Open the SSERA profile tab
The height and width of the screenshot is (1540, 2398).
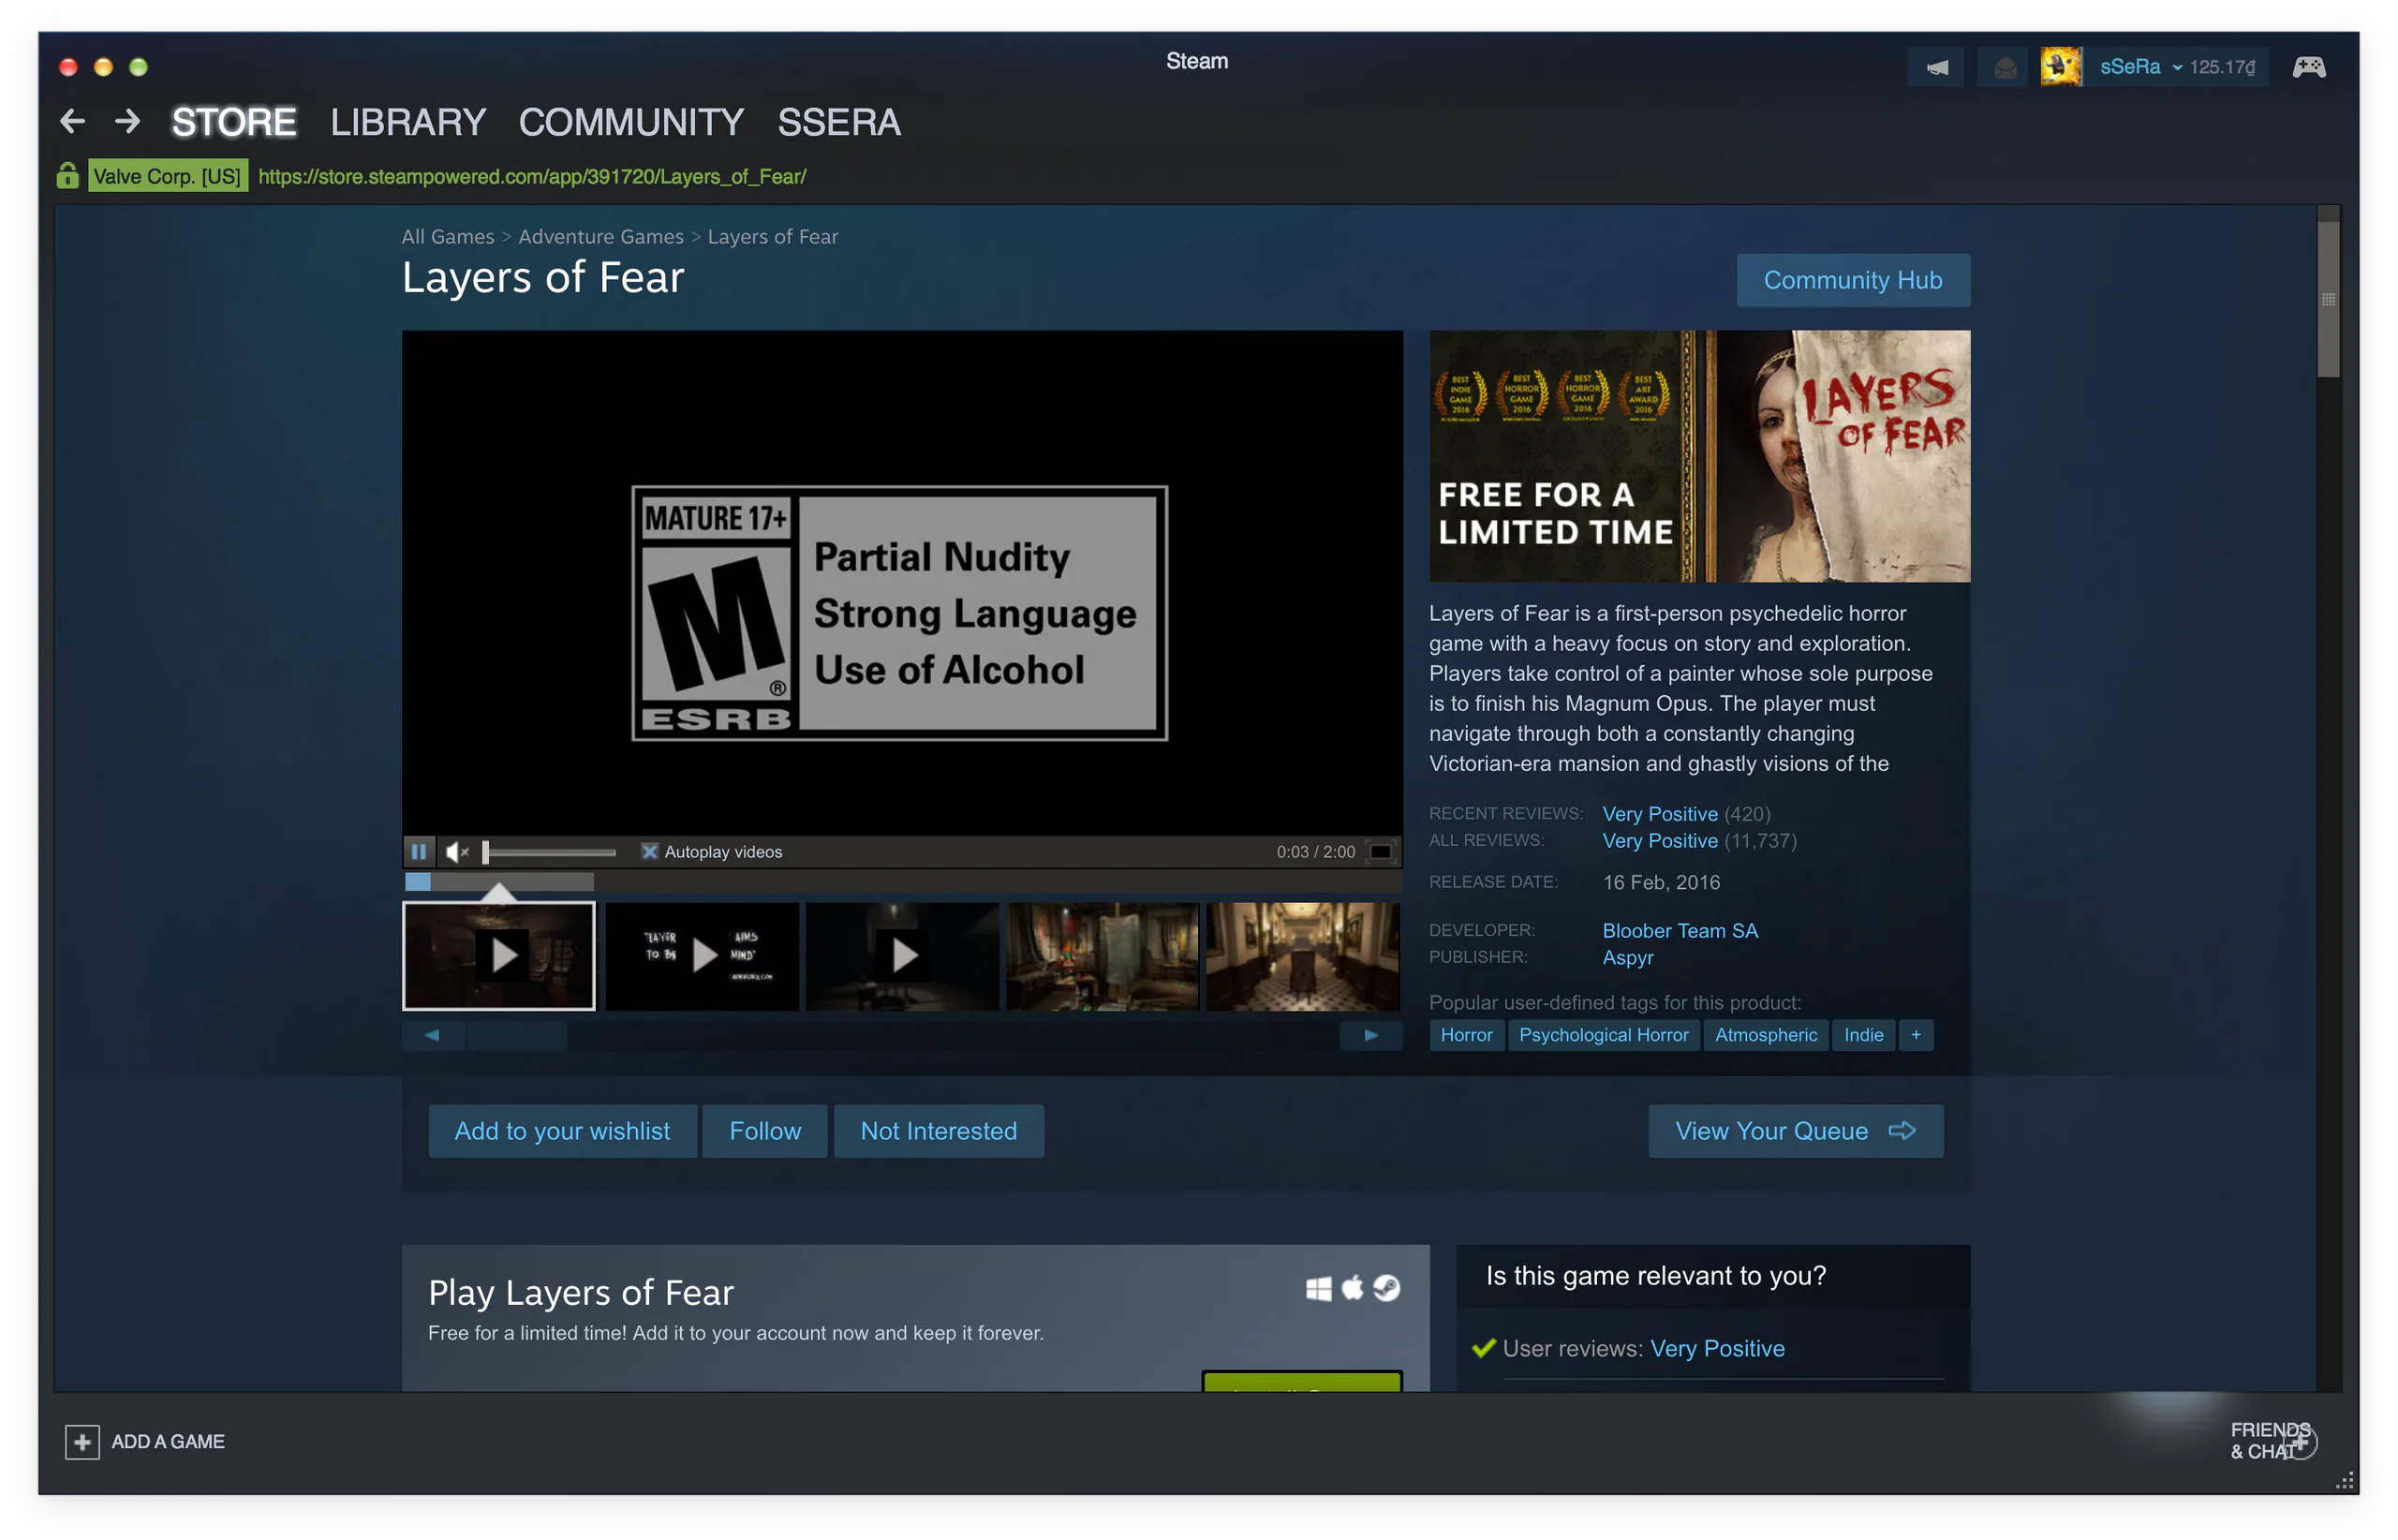(839, 122)
